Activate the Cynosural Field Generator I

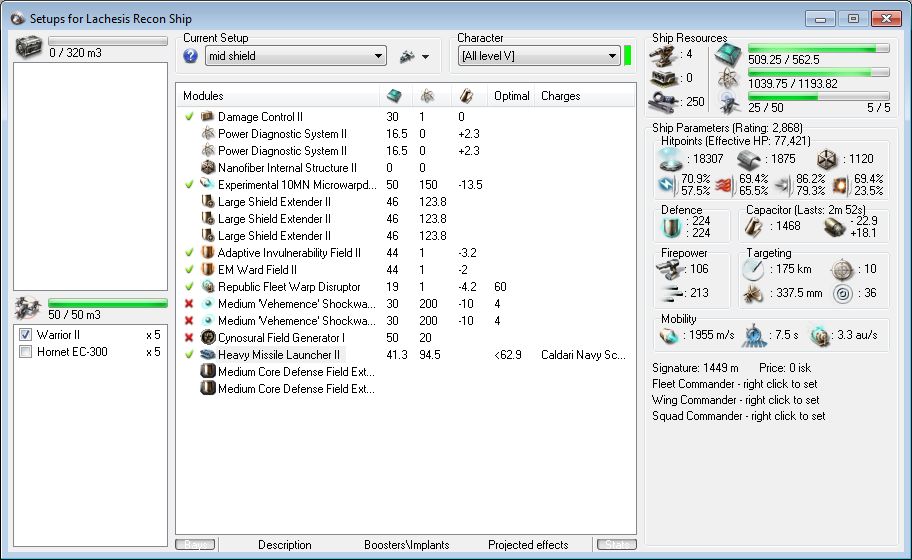pyautogui.click(x=188, y=337)
